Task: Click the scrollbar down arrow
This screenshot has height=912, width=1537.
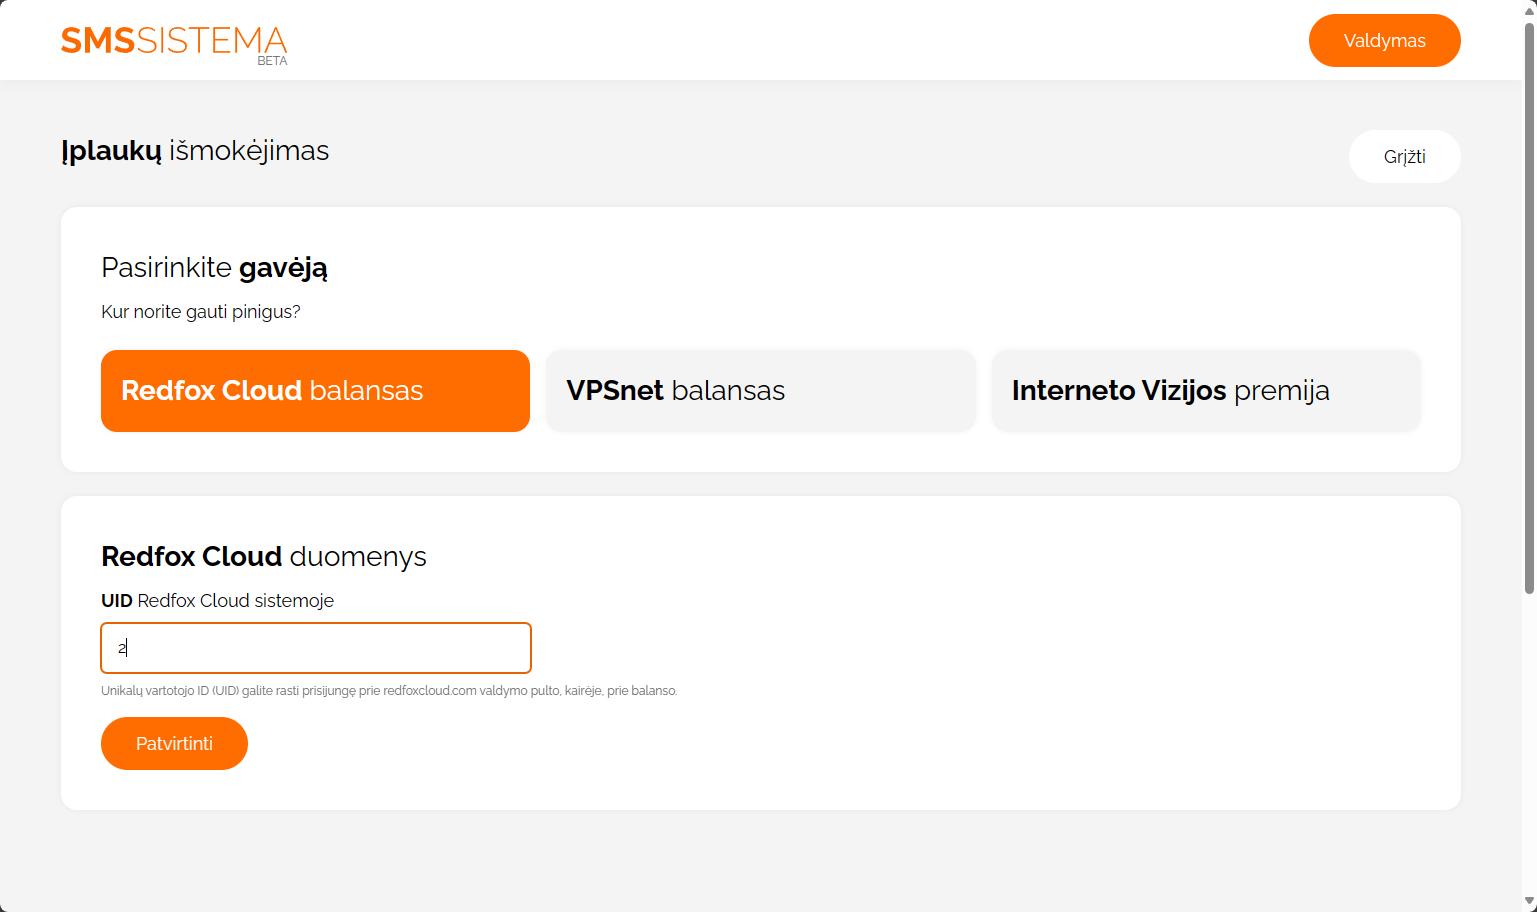Action: (x=1529, y=903)
